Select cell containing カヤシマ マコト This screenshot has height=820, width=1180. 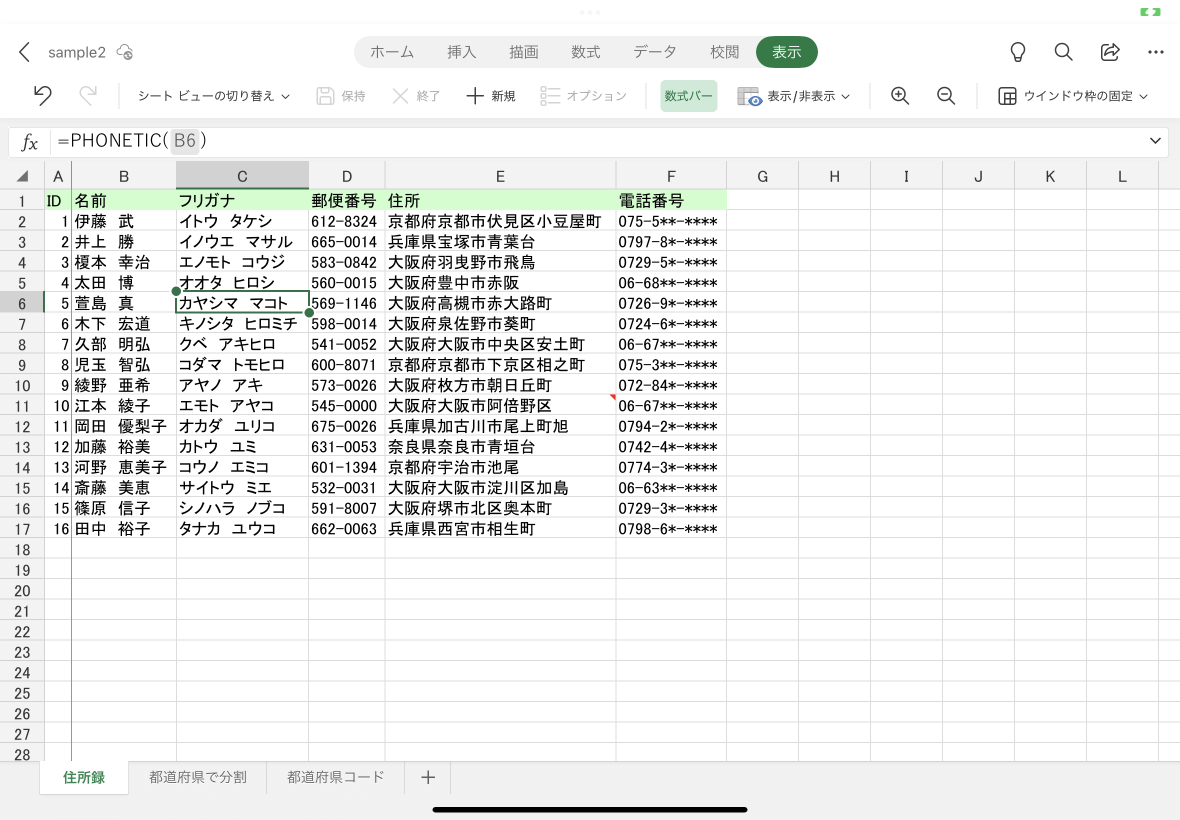242,303
